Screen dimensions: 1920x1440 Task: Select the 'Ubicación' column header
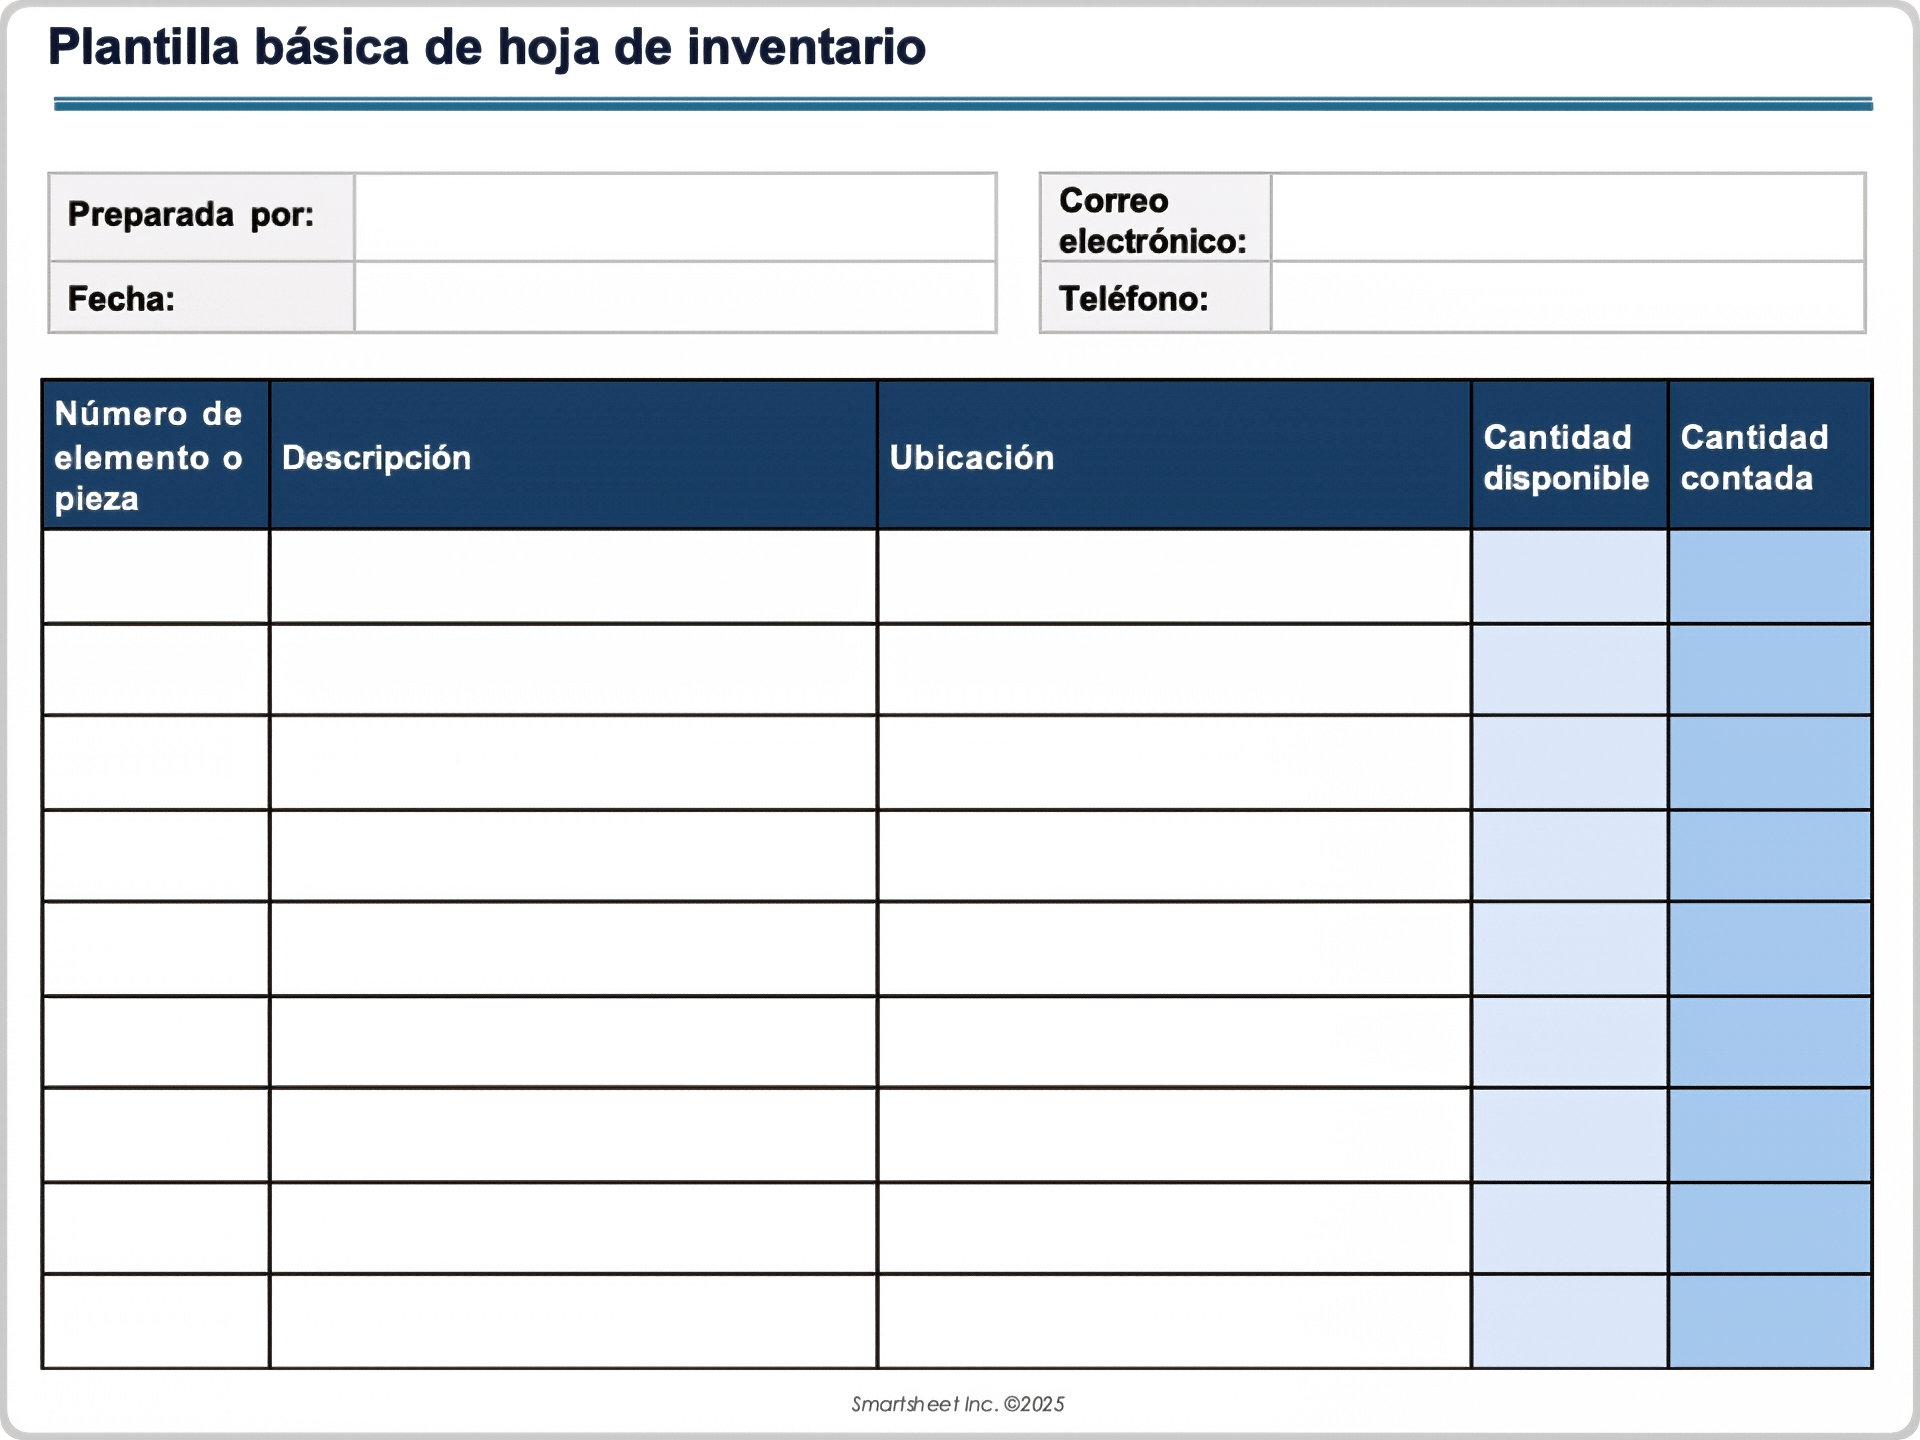tap(1170, 455)
